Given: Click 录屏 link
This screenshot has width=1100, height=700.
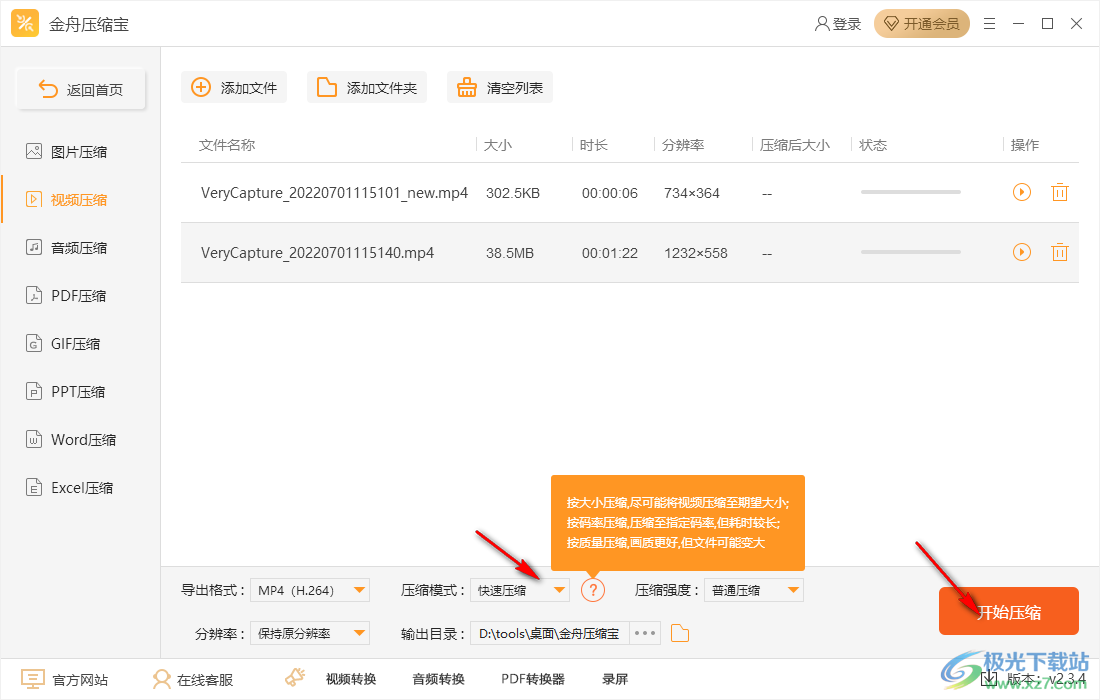Looking at the screenshot, I should [615, 679].
